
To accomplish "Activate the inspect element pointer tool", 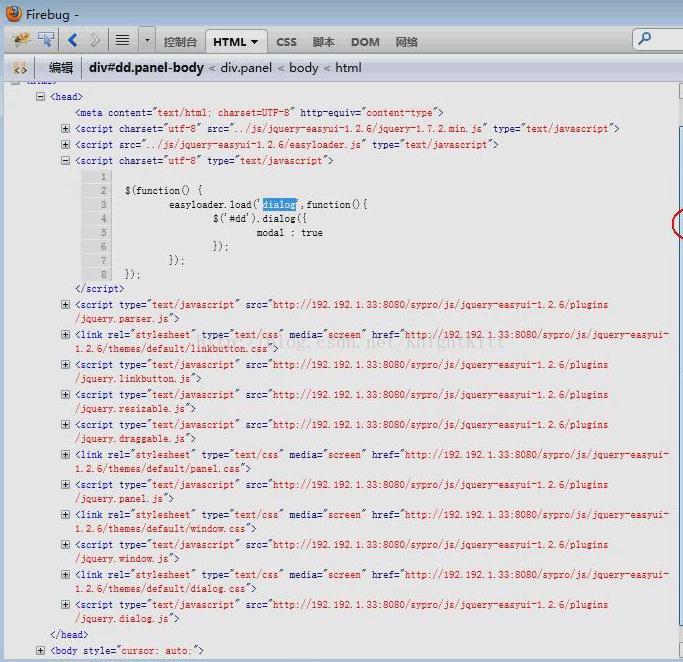I will tap(45, 40).
